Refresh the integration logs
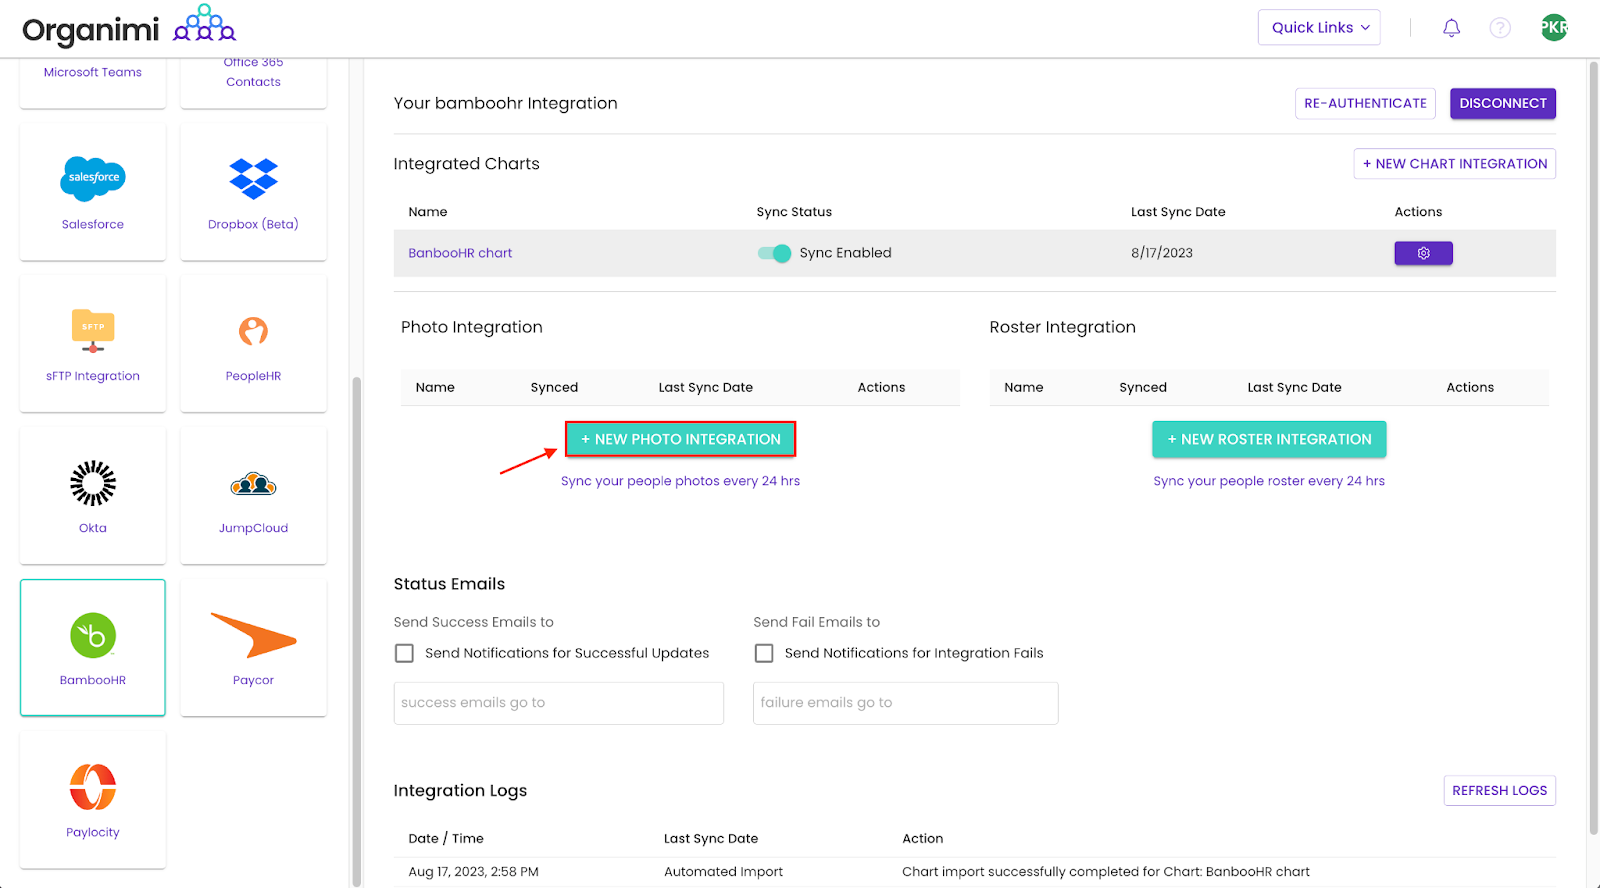This screenshot has height=888, width=1600. click(1499, 790)
